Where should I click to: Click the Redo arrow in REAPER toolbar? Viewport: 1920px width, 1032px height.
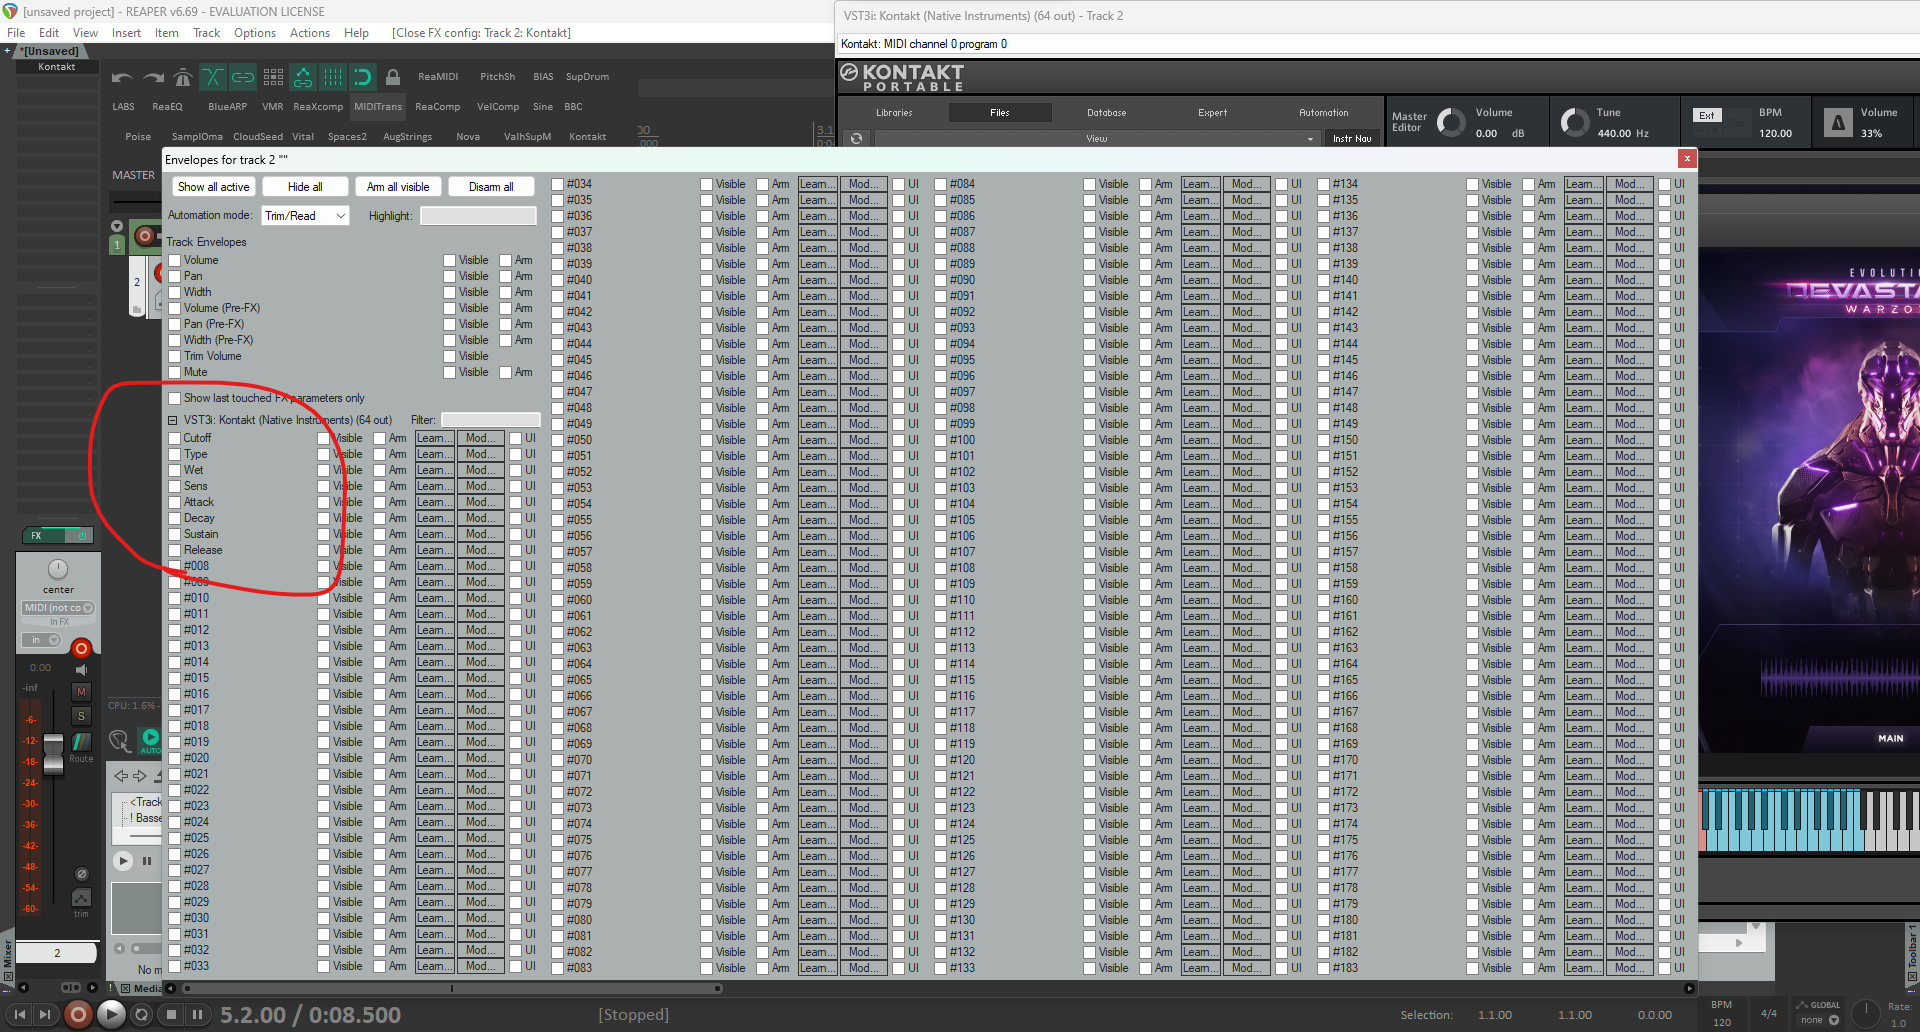[x=153, y=77]
